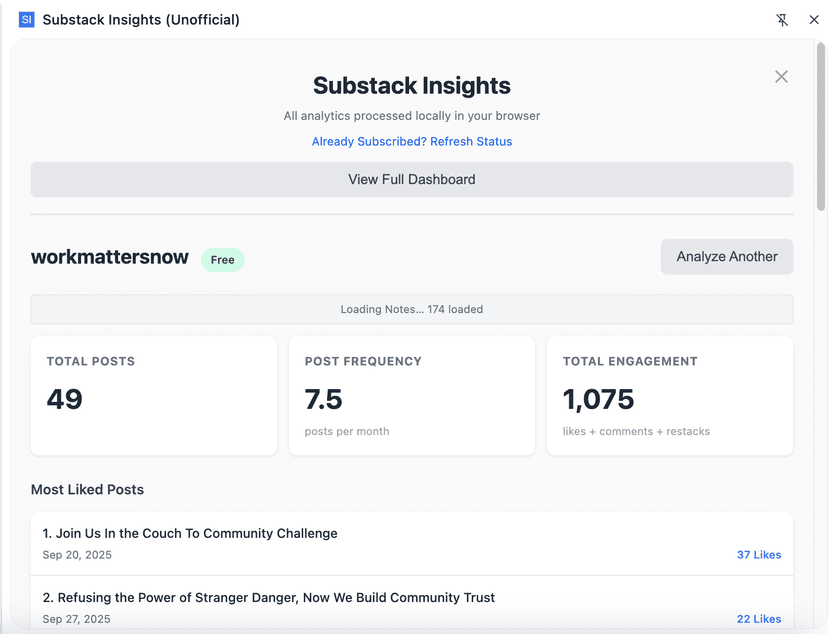The height and width of the screenshot is (634, 828).
Task: Dismiss the Substack Insights welcome banner
Action: pos(781,76)
